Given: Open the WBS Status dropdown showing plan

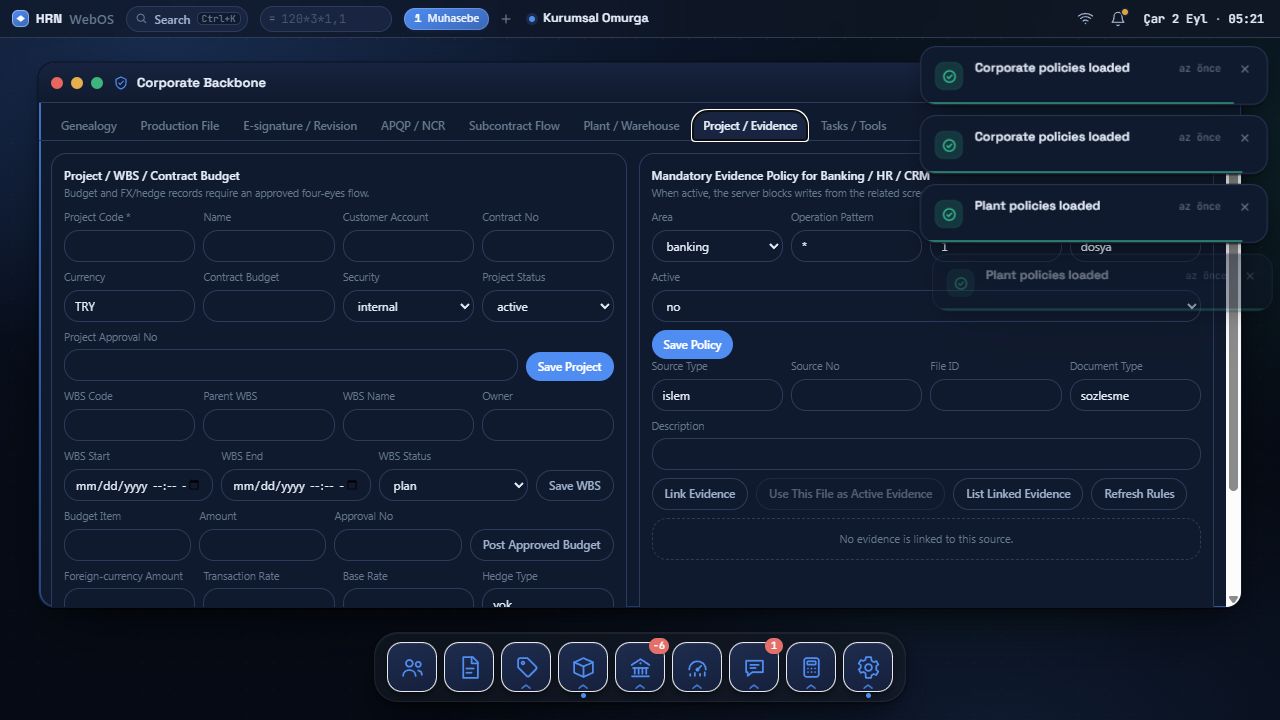Looking at the screenshot, I should (x=453, y=485).
